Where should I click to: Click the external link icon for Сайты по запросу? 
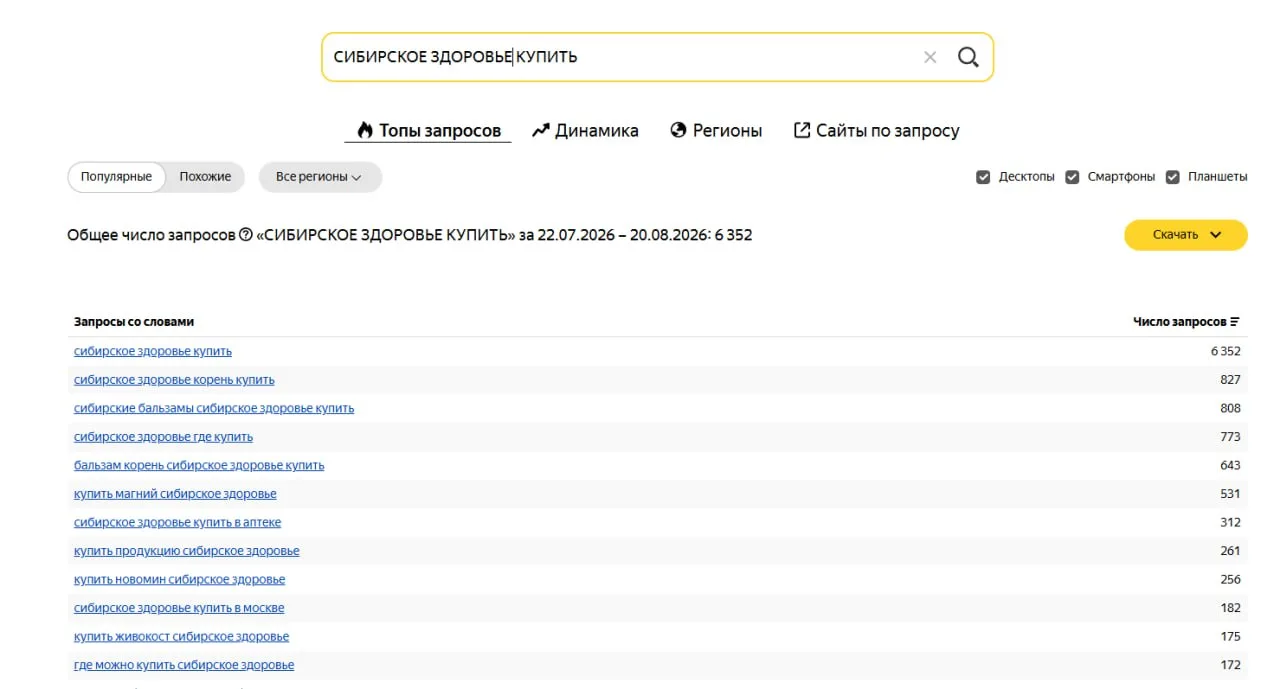[x=802, y=130]
